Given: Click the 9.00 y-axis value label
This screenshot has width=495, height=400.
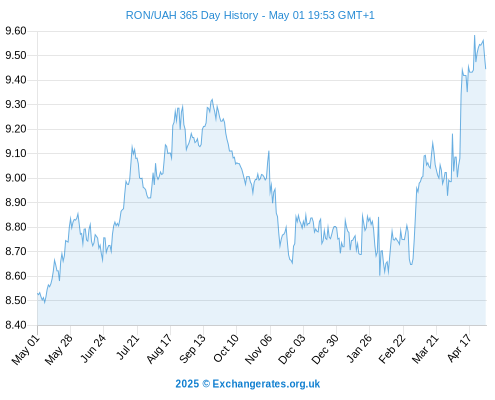Looking at the screenshot, I should tap(16, 178).
